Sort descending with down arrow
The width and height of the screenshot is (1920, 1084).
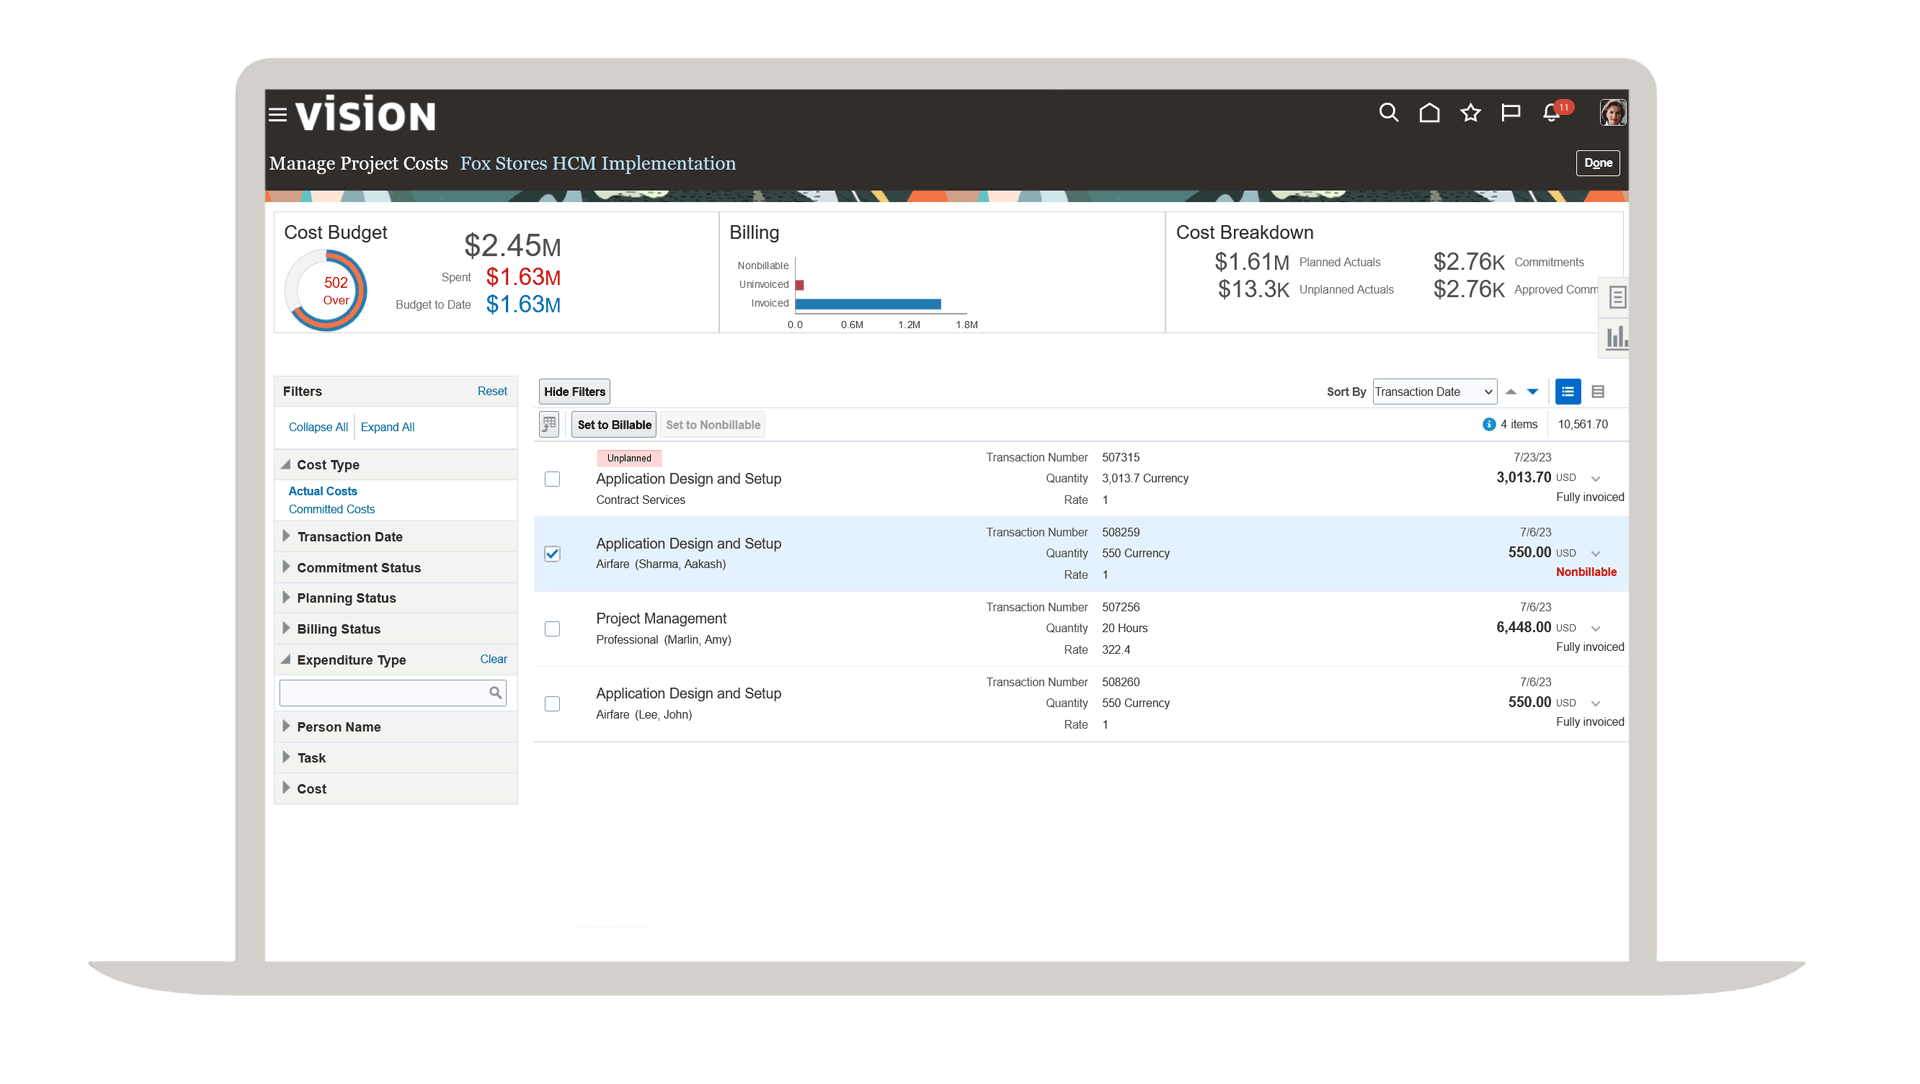[x=1532, y=392]
